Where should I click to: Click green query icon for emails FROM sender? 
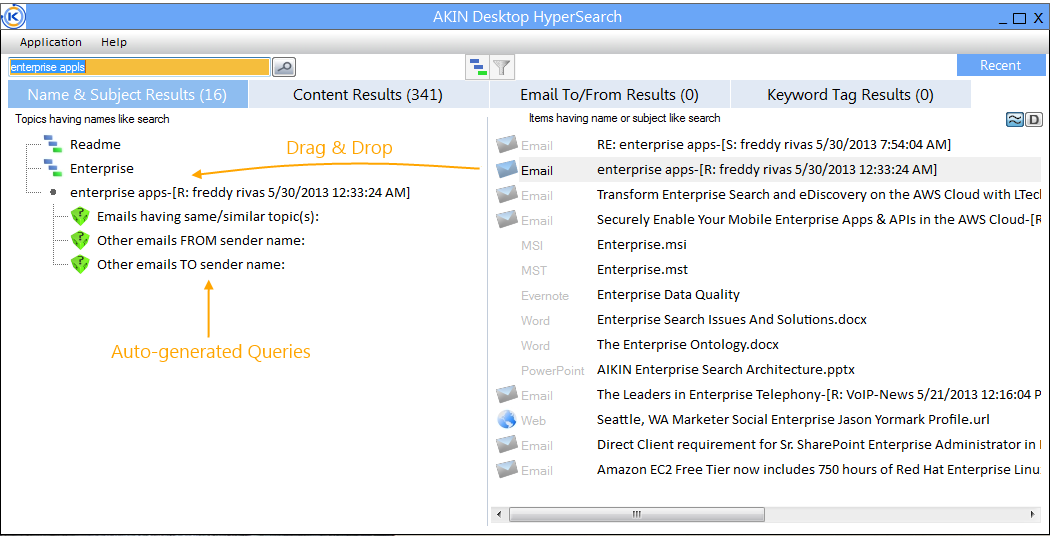pos(80,240)
